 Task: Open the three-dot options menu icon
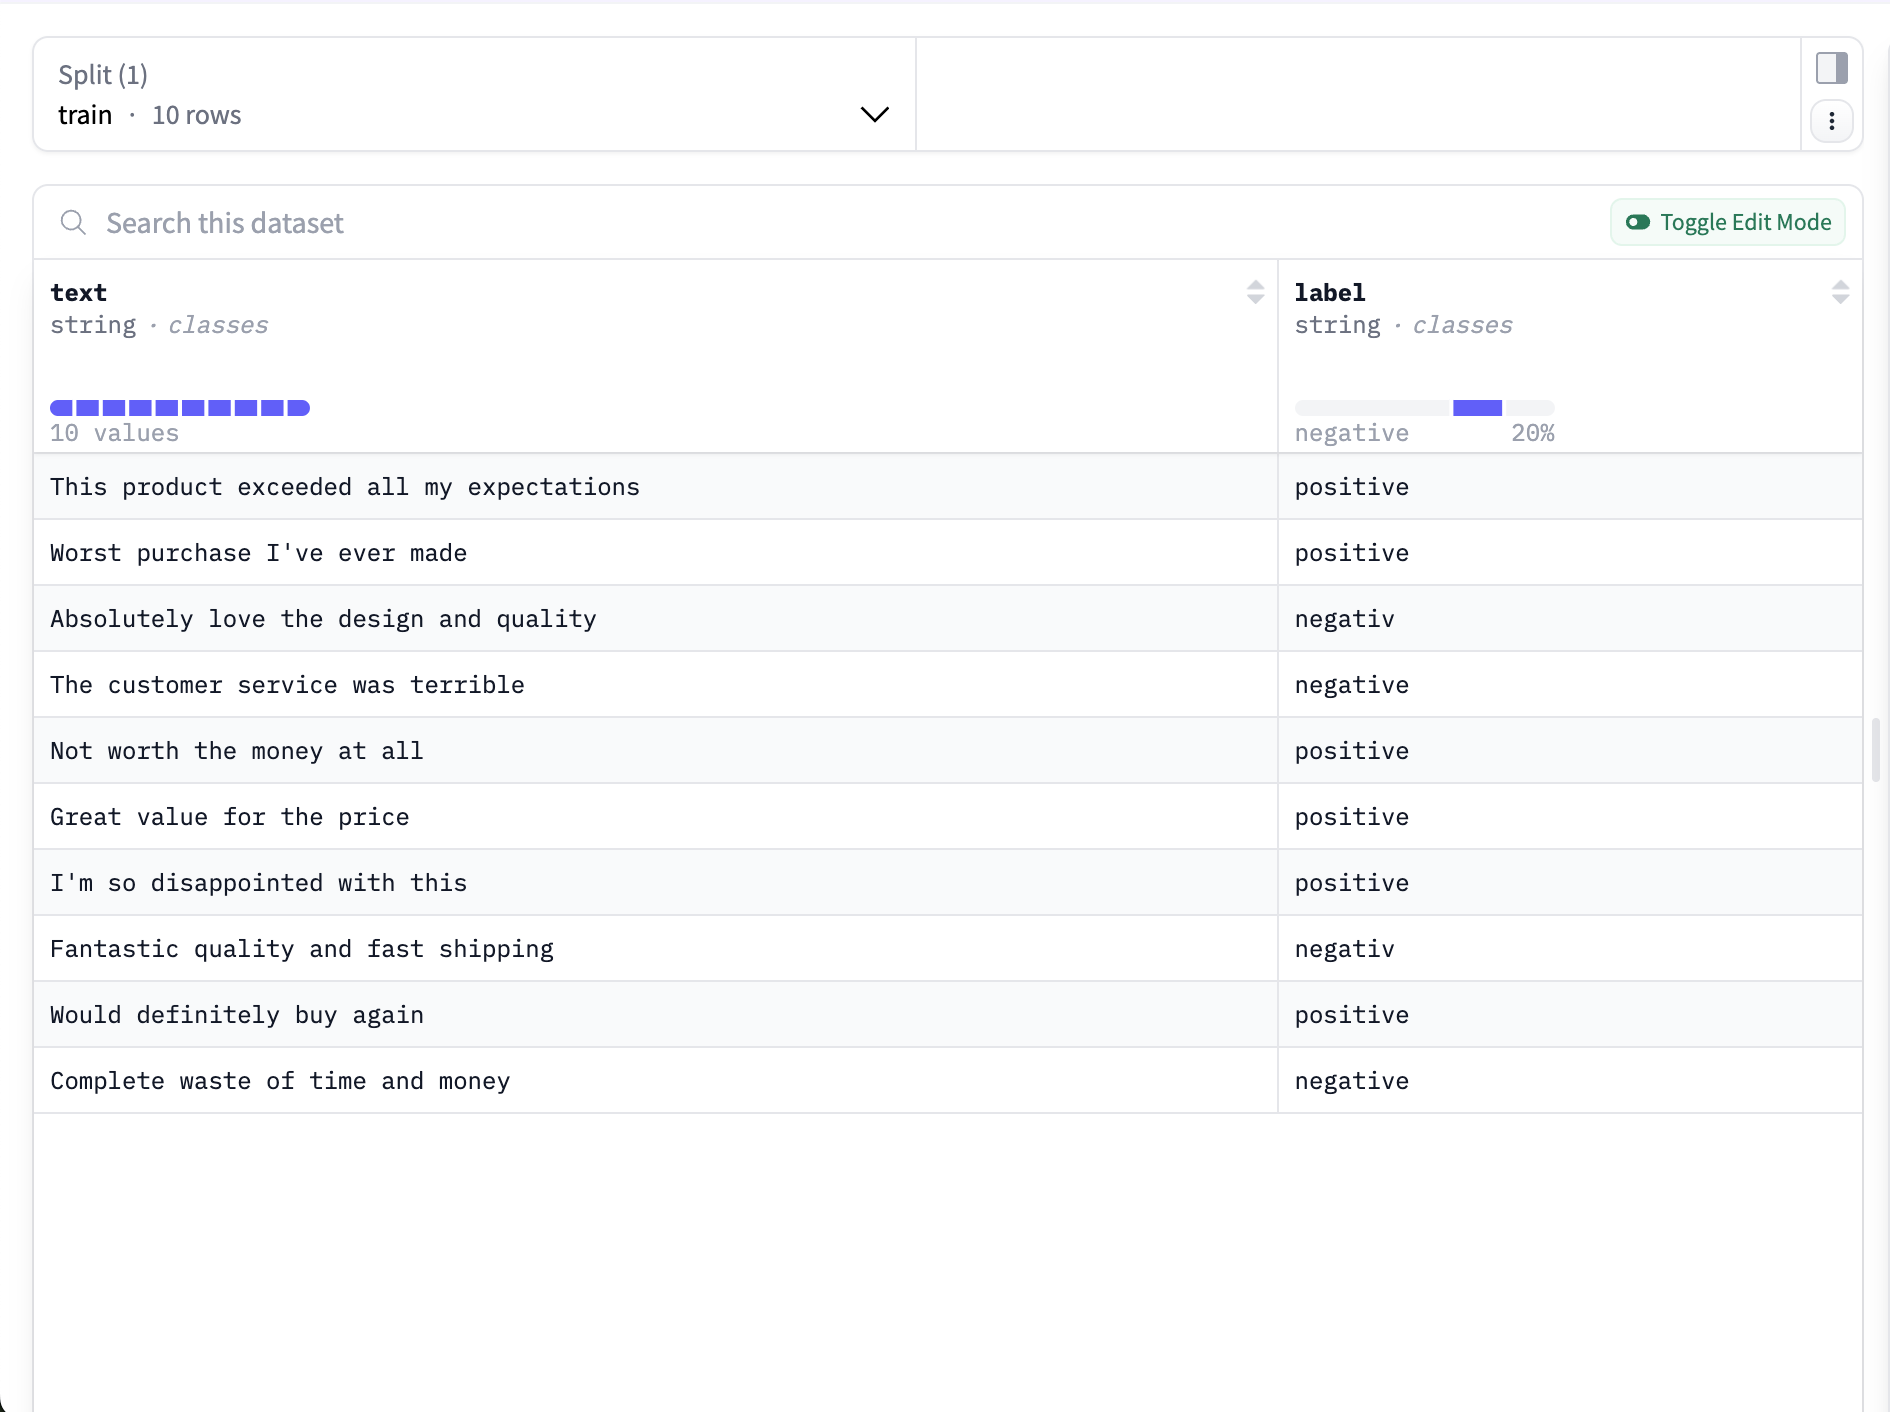pos(1832,121)
